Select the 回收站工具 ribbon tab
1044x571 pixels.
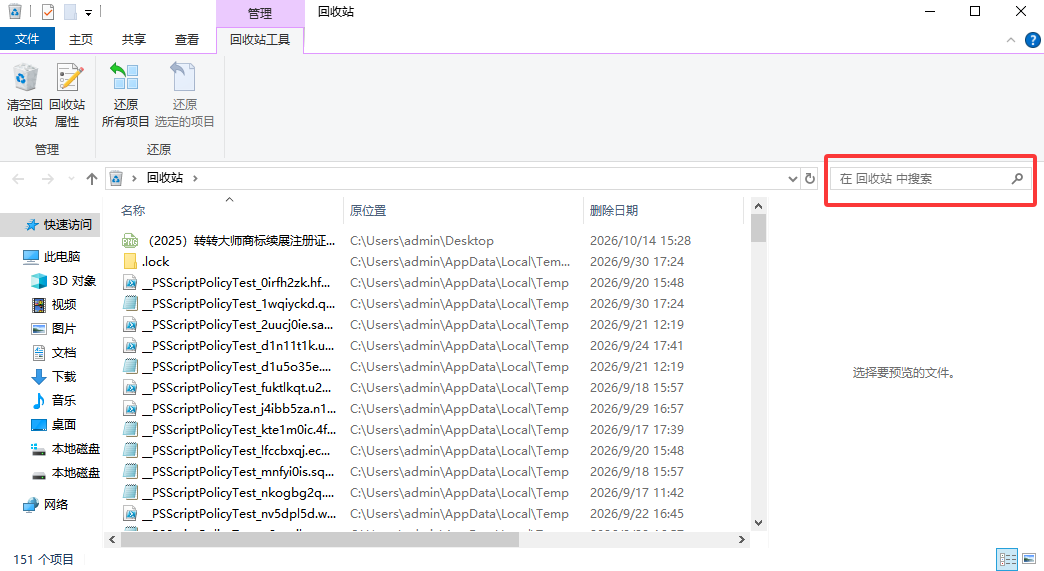tap(260, 39)
